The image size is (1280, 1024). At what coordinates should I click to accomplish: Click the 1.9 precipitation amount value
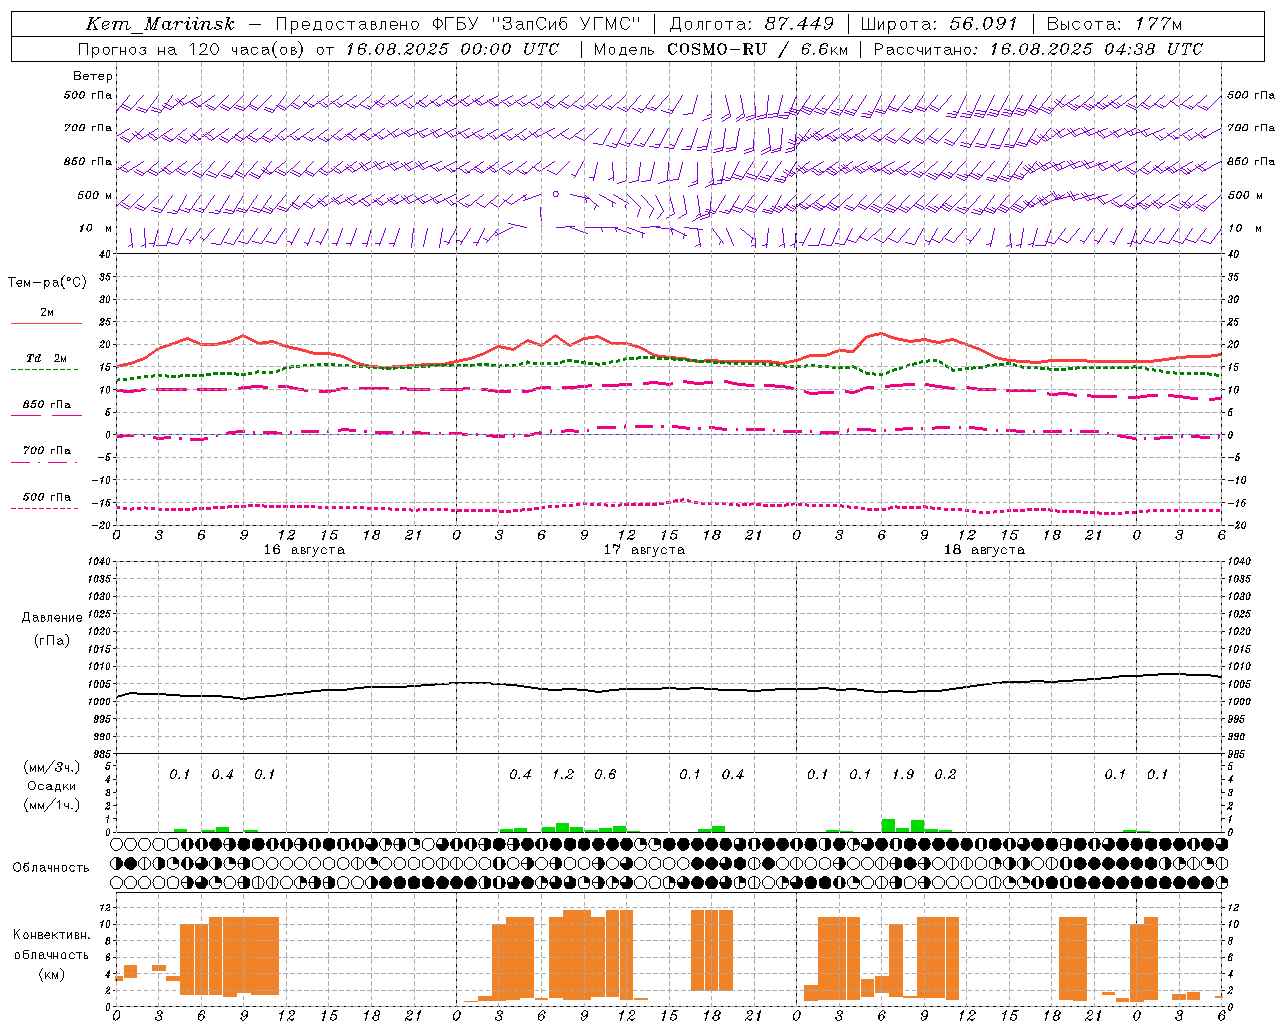903,774
